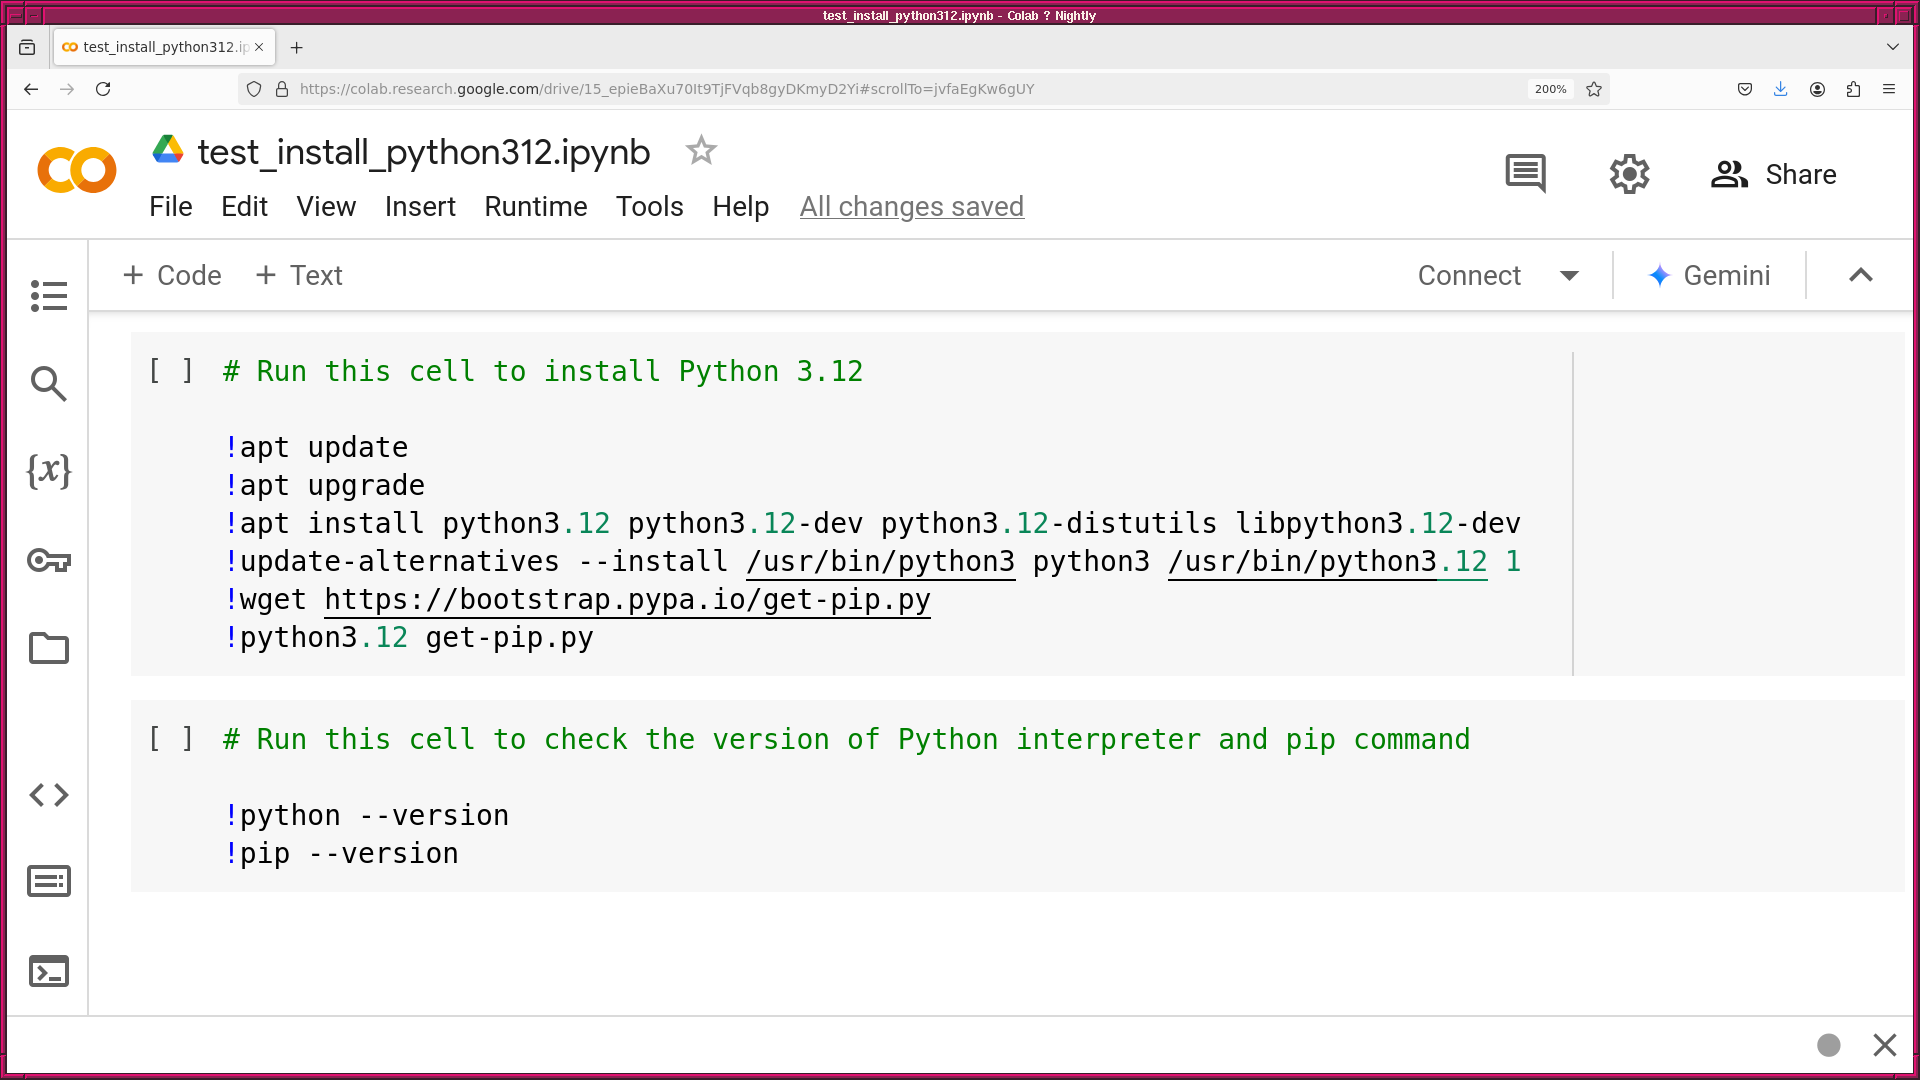Viewport: 1920px width, 1080px height.
Task: Run the Python 3.12 install cell
Action: [171, 371]
